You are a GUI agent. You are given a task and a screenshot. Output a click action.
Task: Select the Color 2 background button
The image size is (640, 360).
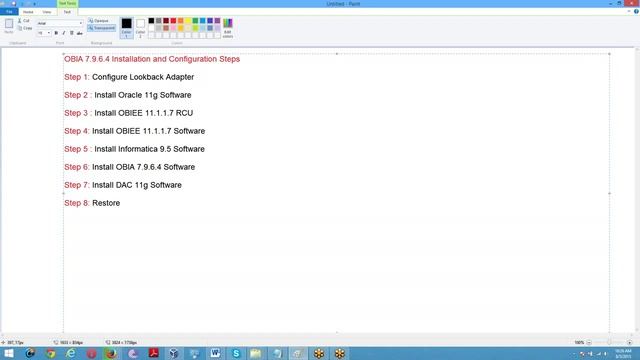click(140, 28)
